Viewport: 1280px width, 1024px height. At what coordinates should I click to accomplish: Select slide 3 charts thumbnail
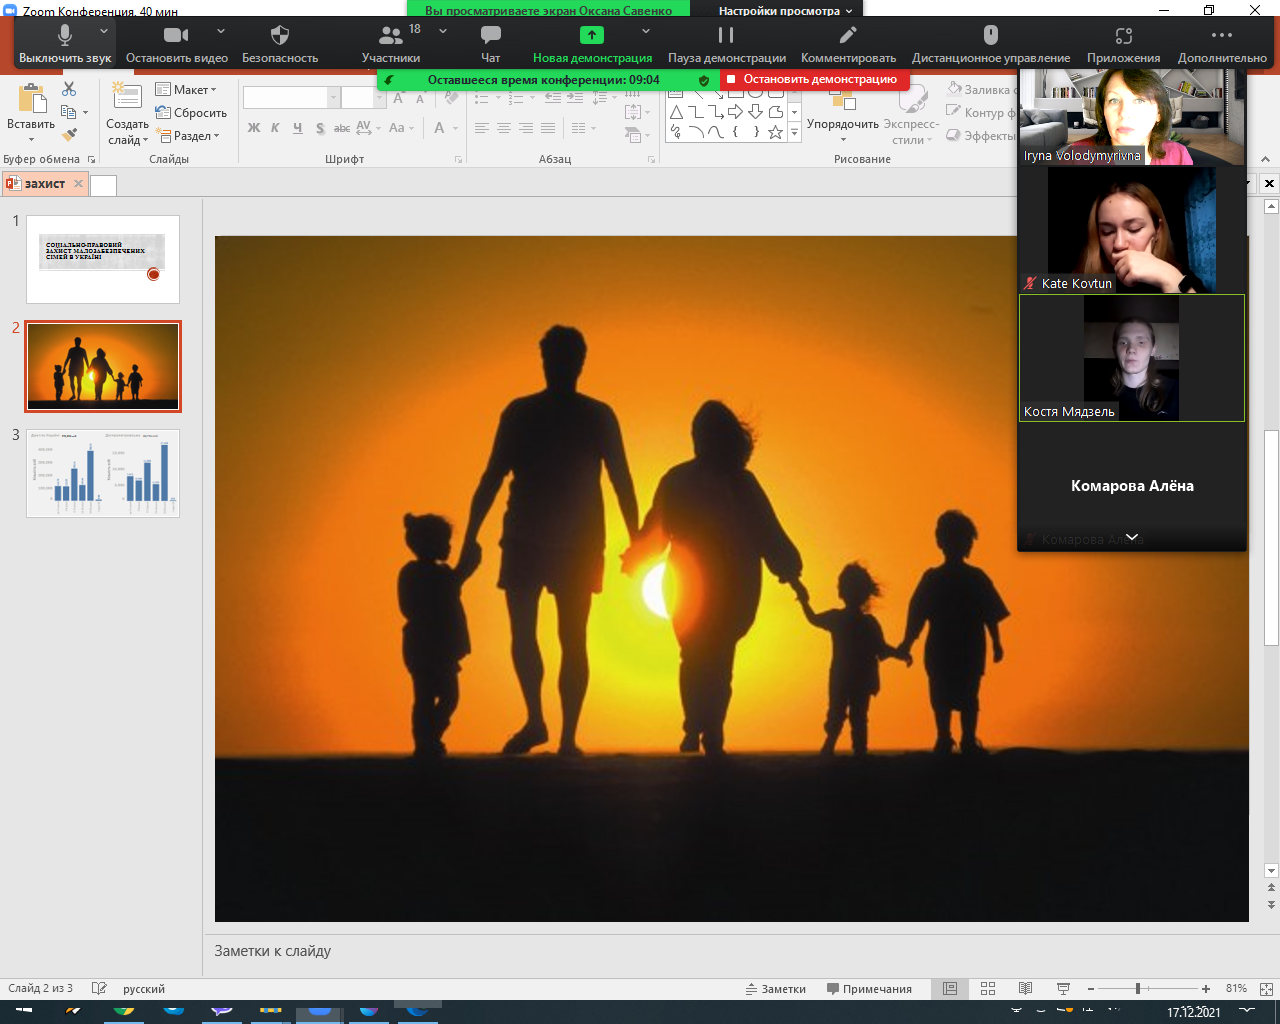(x=103, y=473)
